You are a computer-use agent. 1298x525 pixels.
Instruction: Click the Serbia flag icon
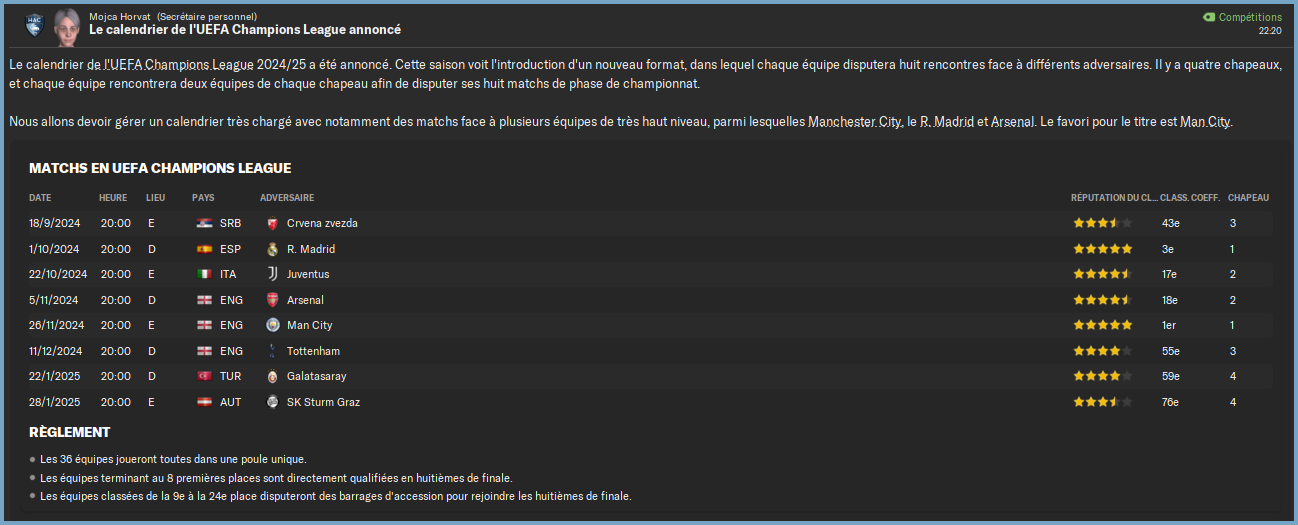coord(204,223)
